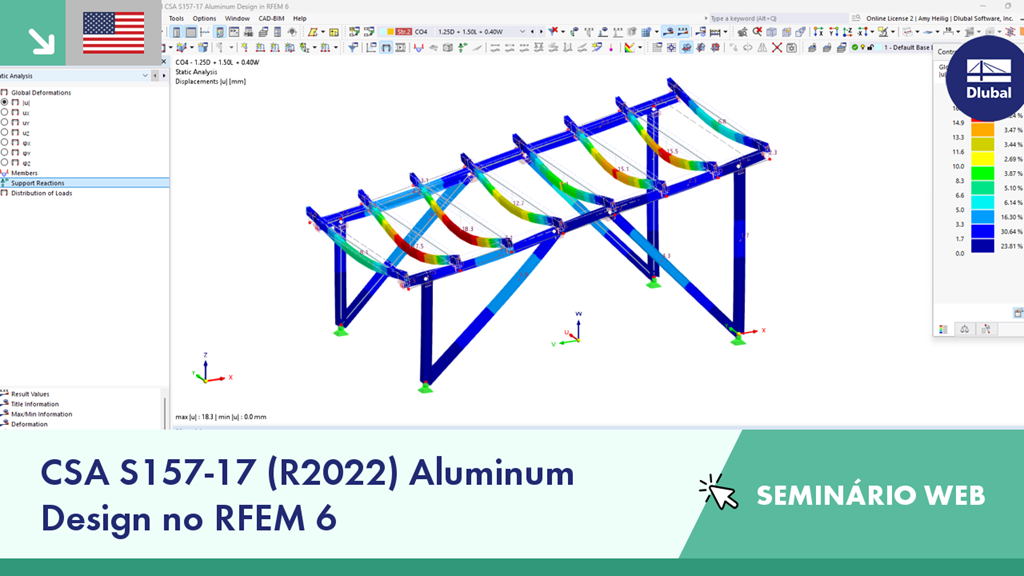Click the magnifier with red X icon
The height and width of the screenshot is (576, 1024).
[757, 31]
